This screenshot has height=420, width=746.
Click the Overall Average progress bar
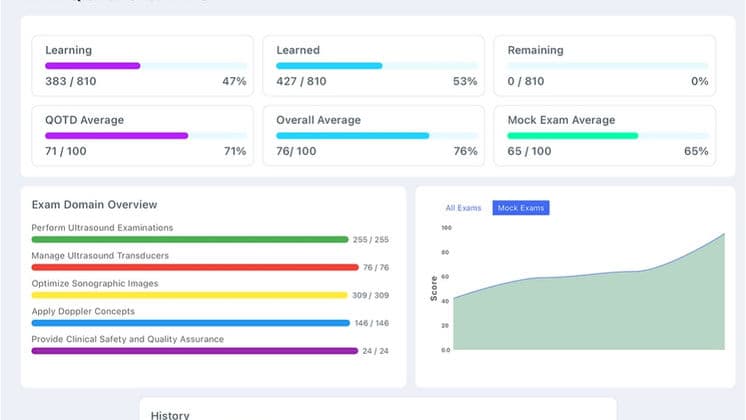tap(352, 136)
